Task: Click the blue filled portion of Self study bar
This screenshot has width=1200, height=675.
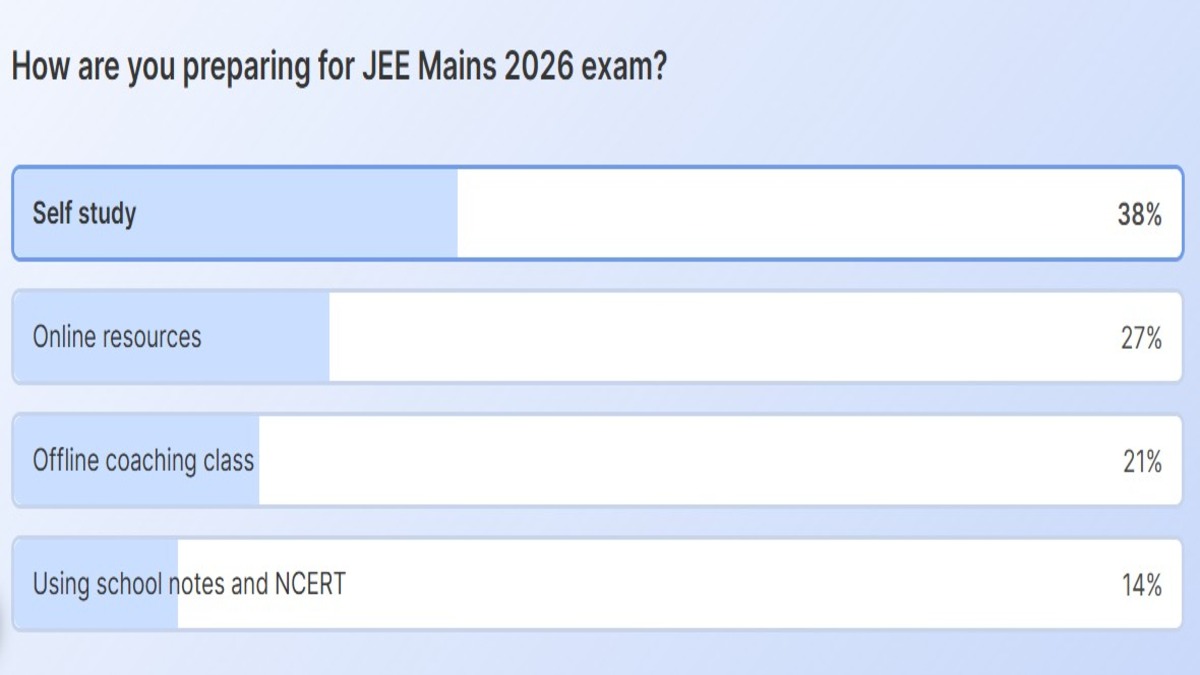Action: pos(300,214)
